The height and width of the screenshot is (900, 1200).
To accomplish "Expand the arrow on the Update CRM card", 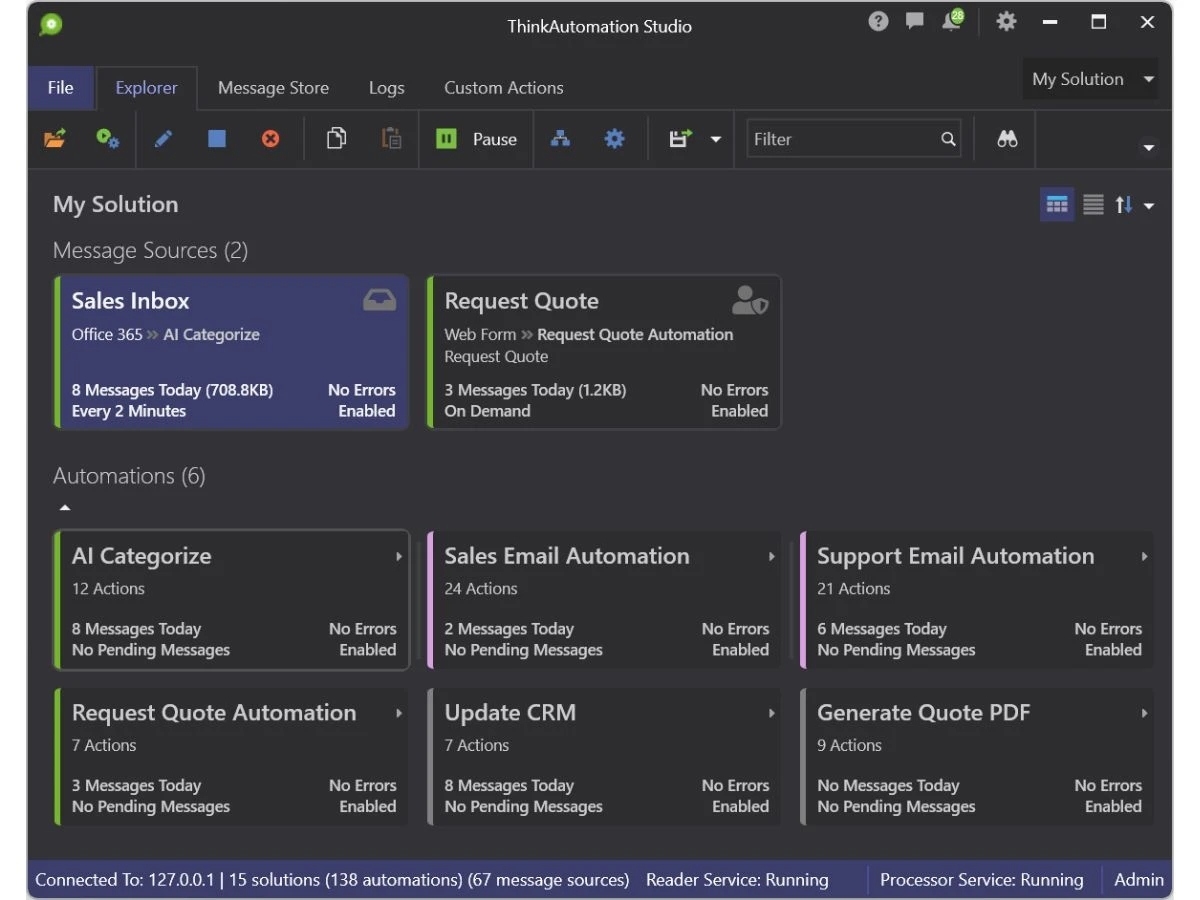I will click(x=772, y=714).
